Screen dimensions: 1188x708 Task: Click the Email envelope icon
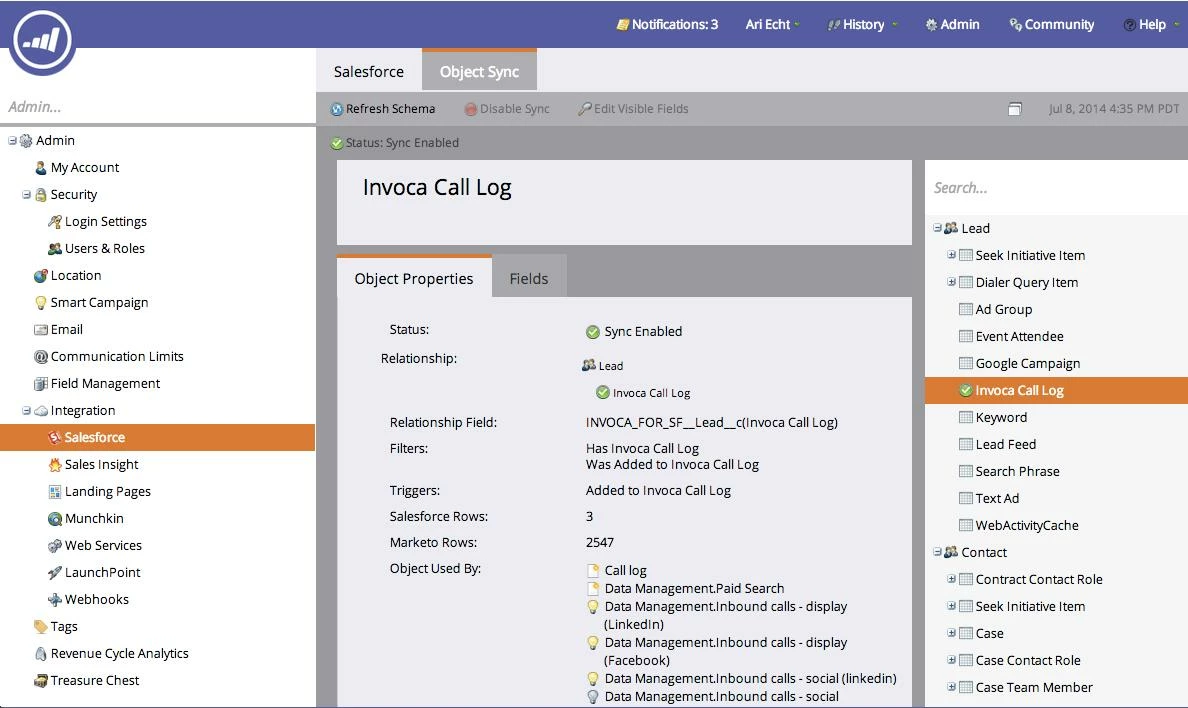(41, 330)
